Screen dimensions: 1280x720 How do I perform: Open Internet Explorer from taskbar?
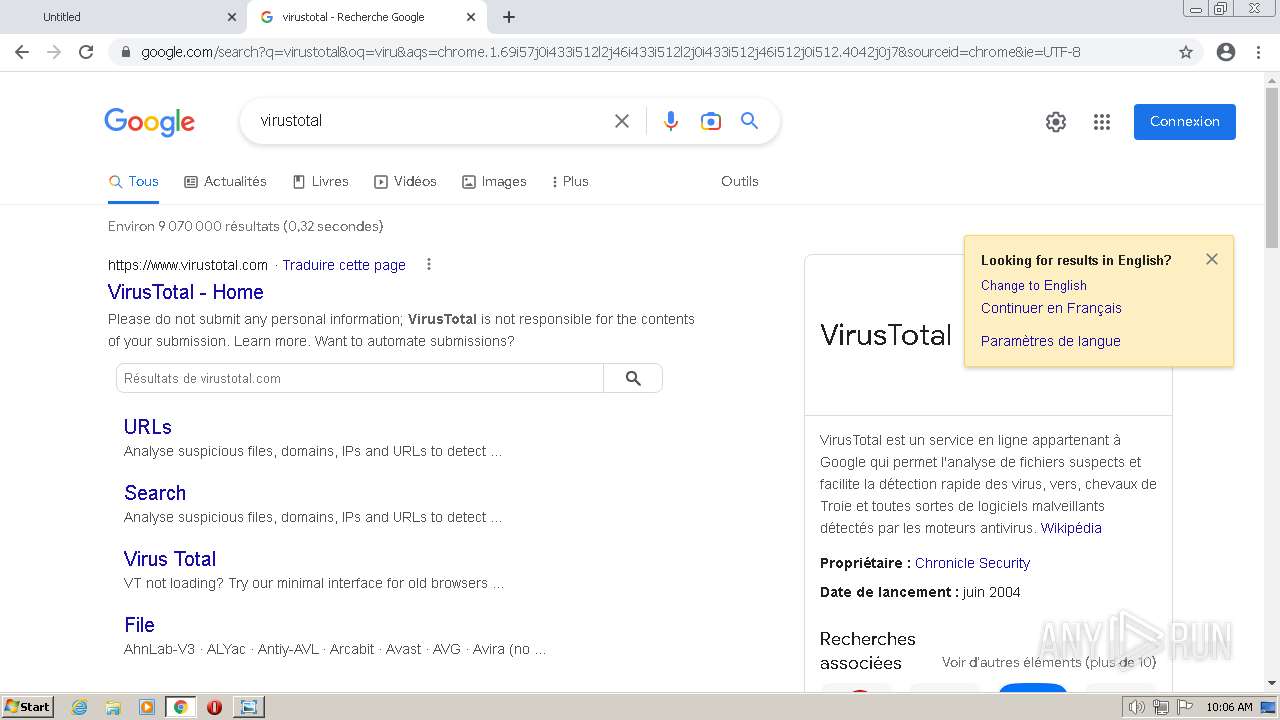(x=79, y=707)
